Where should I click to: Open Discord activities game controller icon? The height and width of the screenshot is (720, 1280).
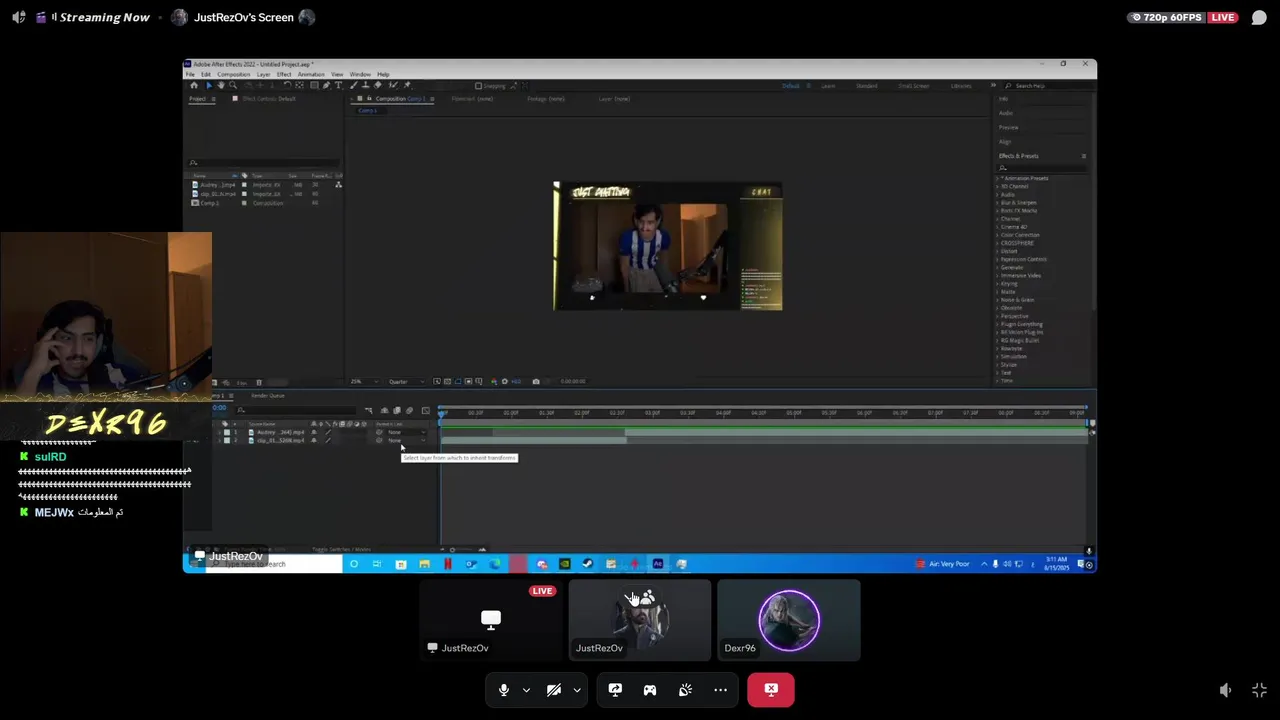(x=650, y=690)
